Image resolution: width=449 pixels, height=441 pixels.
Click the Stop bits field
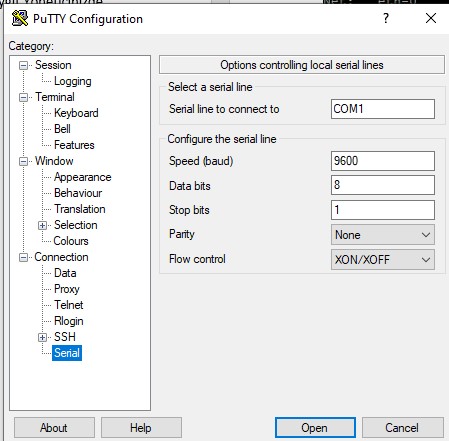pyautogui.click(x=383, y=210)
